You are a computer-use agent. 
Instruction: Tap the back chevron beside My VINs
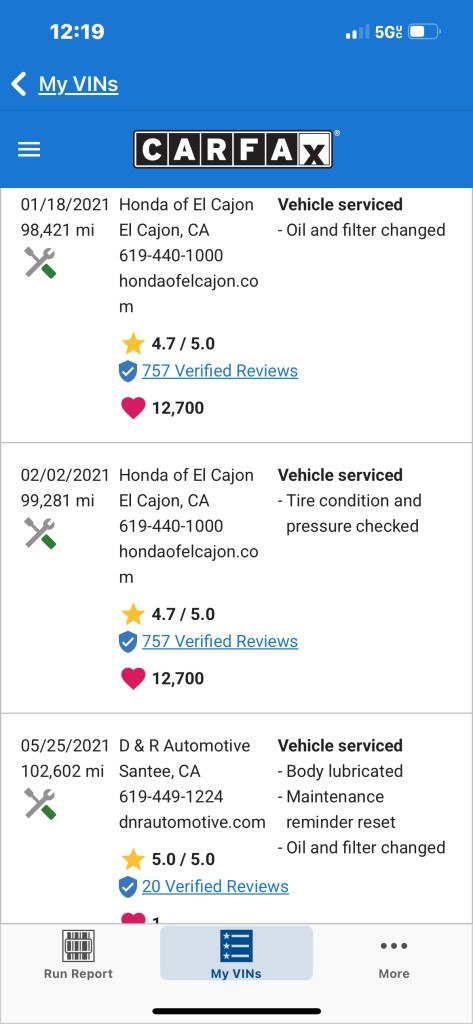(19, 84)
